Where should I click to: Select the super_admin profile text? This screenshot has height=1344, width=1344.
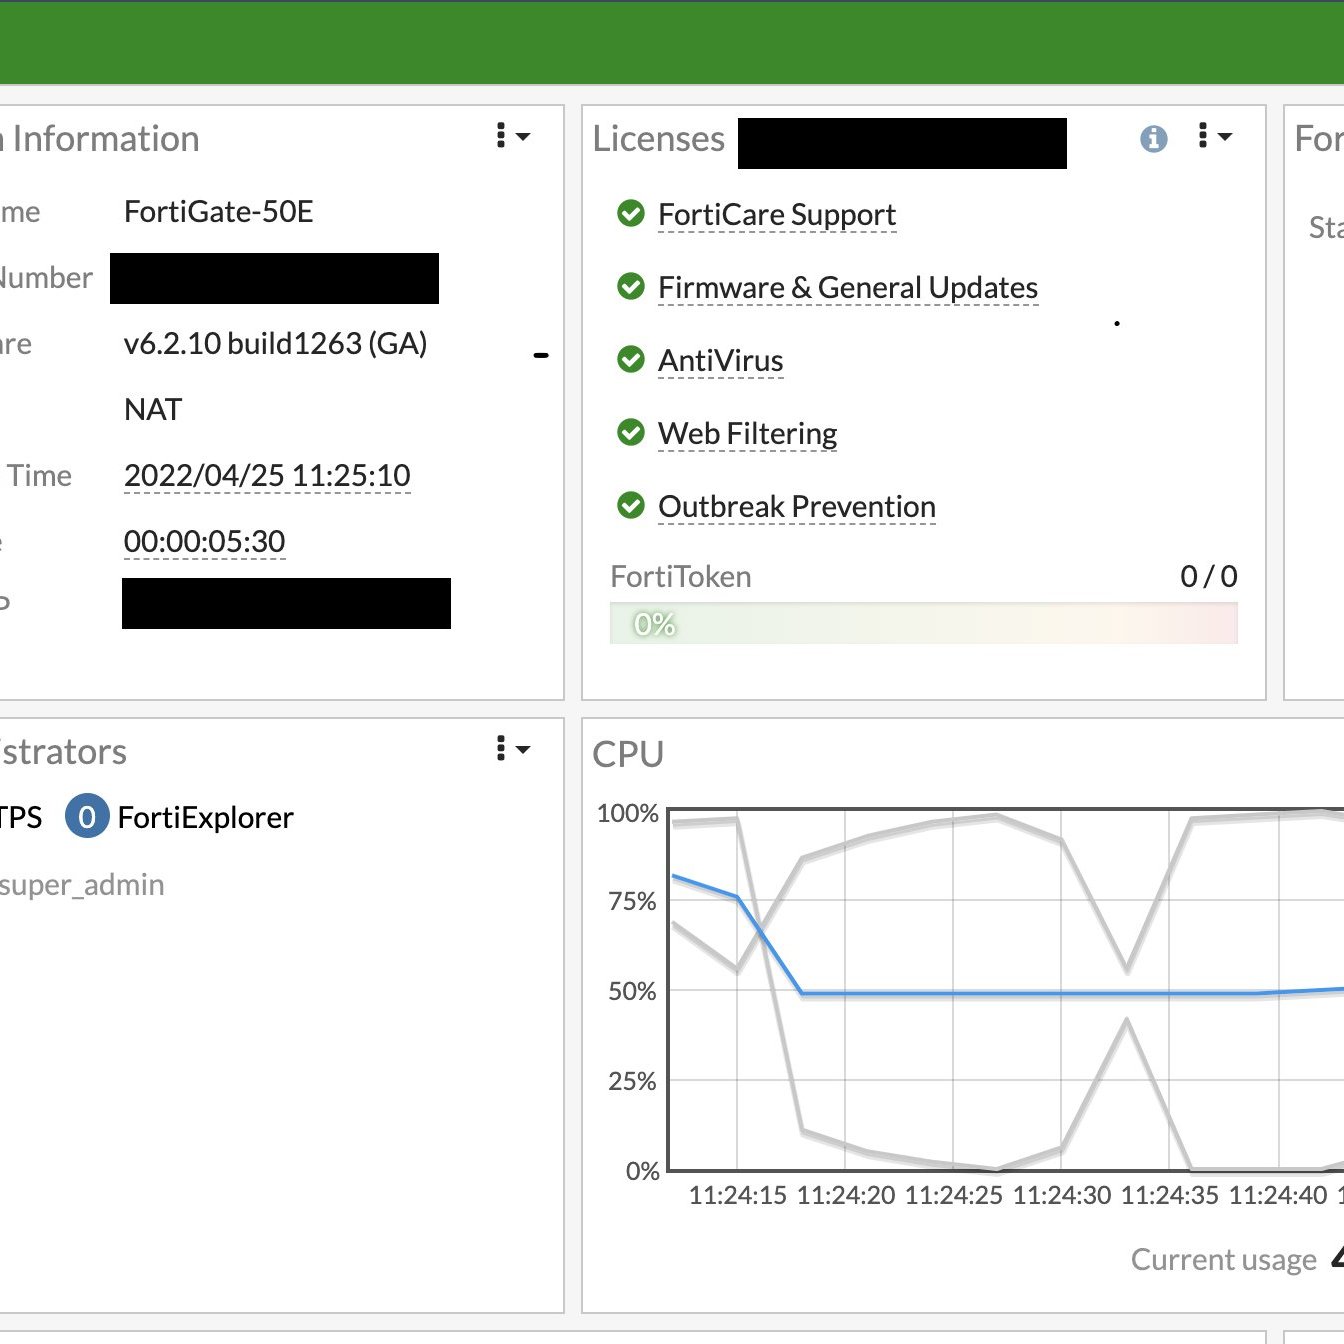[x=82, y=885]
